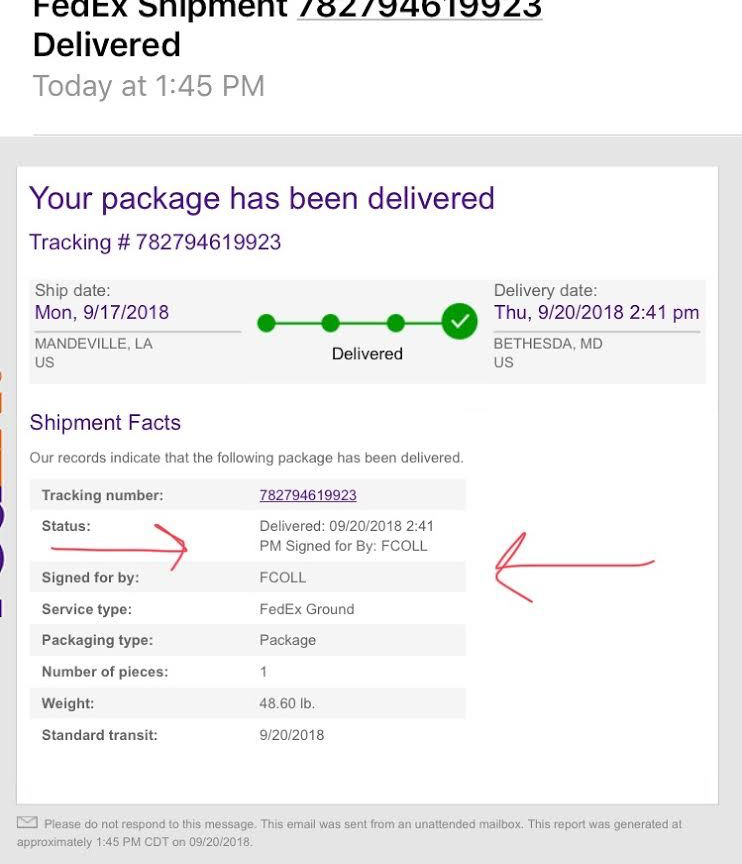Screen dimensions: 742x864
Task: Click the envelope icon in the footer
Action: (27, 823)
